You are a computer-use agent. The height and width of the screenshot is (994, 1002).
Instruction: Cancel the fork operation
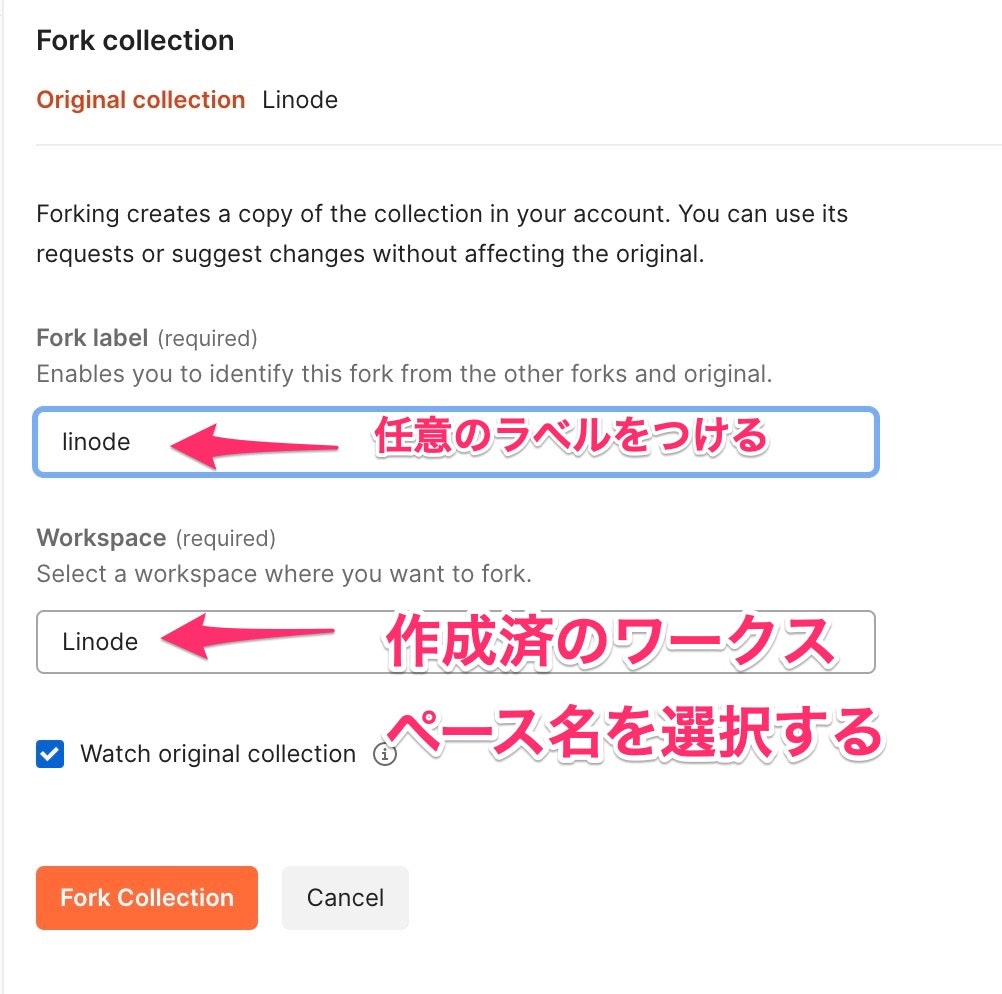(345, 897)
